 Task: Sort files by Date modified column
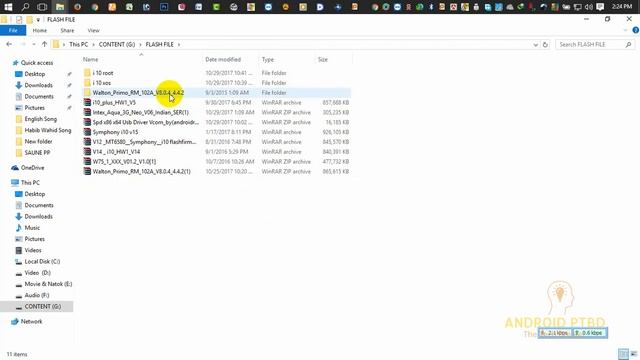(x=223, y=60)
